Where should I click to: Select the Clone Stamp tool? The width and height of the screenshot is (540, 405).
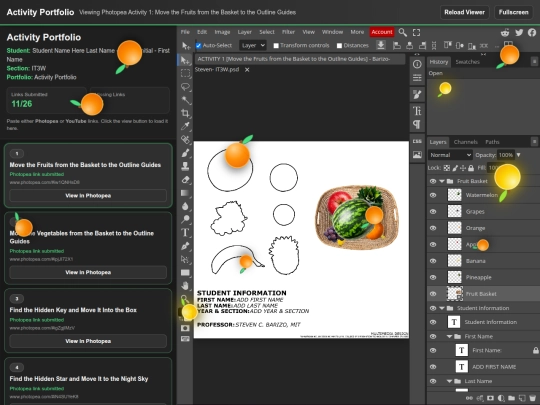185,166
